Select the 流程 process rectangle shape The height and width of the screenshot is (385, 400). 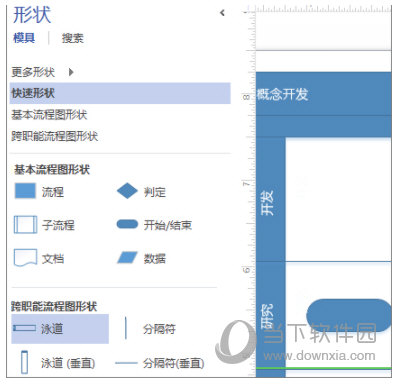click(39, 191)
